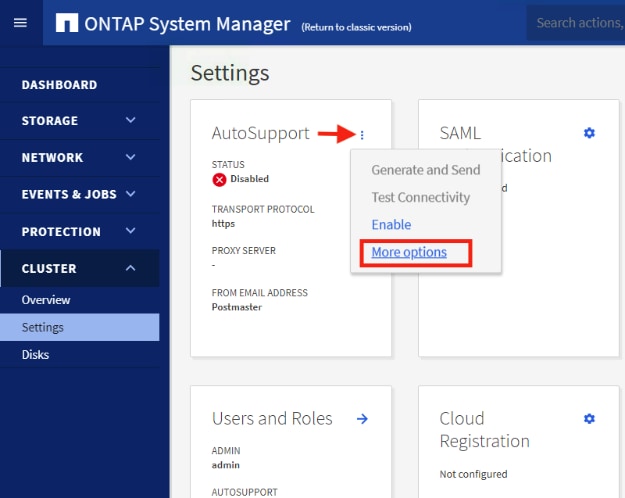This screenshot has width=625, height=498.
Task: Click the AutoSupport card title
Action: pyautogui.click(x=260, y=133)
